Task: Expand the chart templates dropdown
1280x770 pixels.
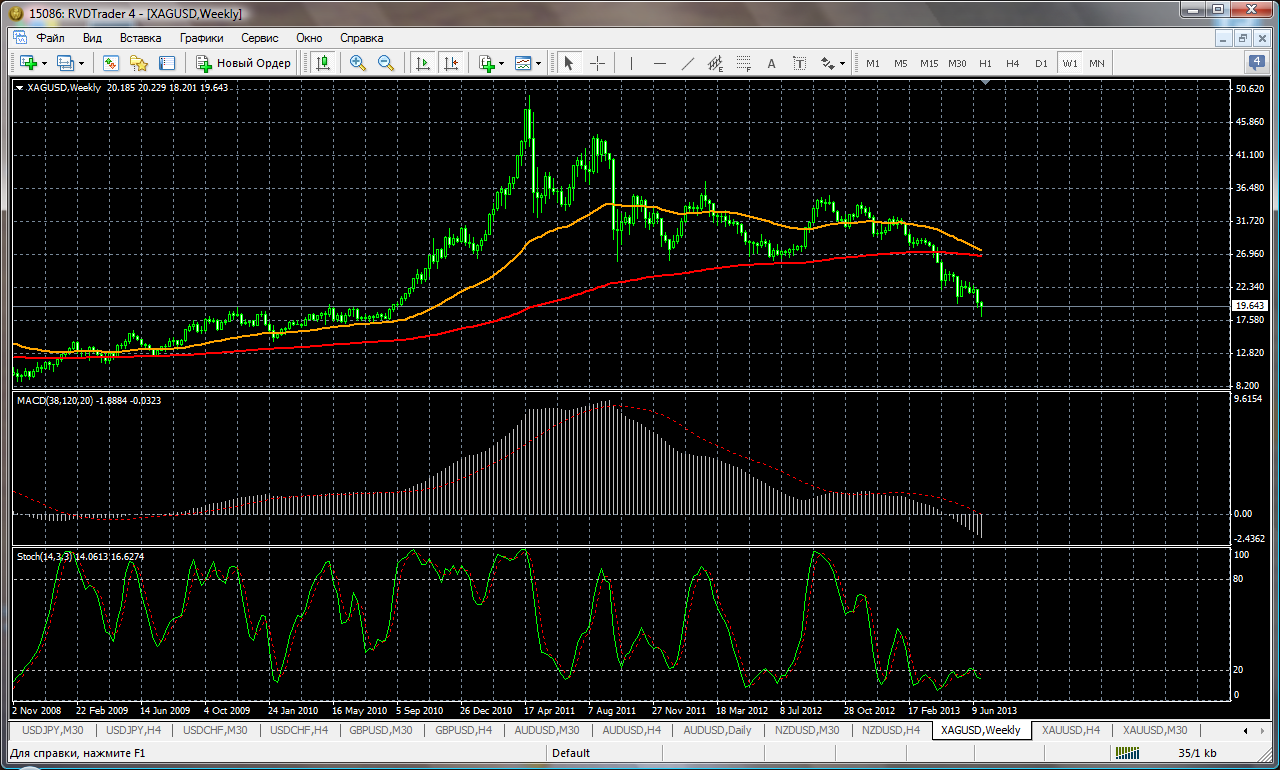Action: 538,63
